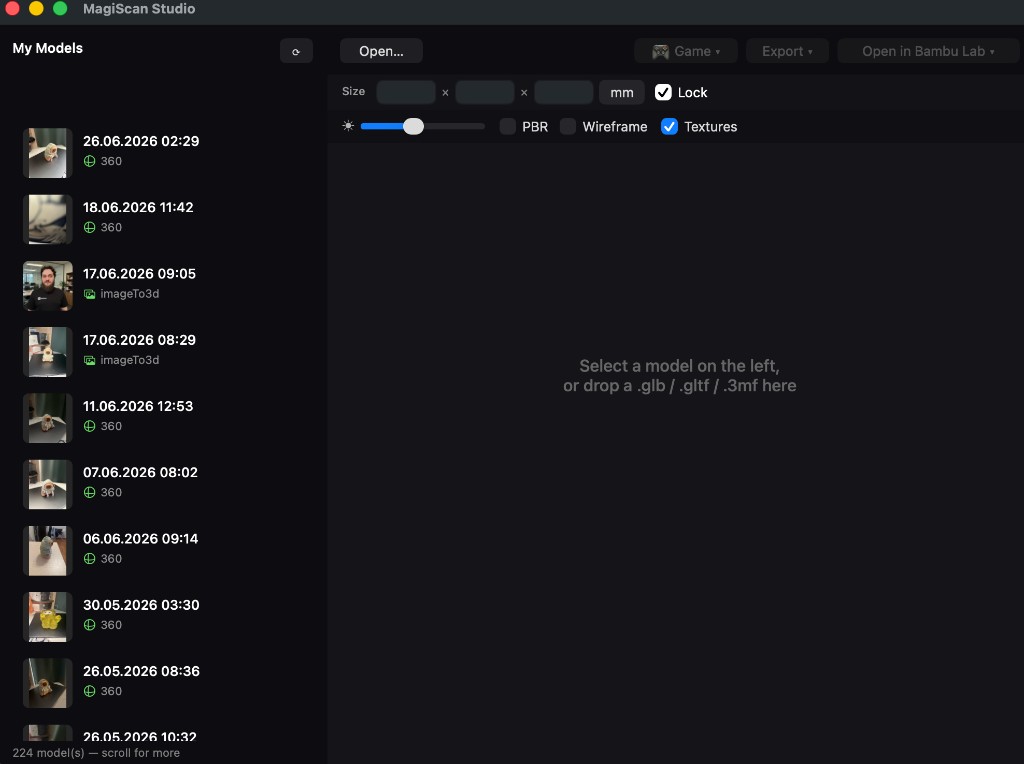
Task: Uncheck the Textures checkbox
Action: pos(669,127)
